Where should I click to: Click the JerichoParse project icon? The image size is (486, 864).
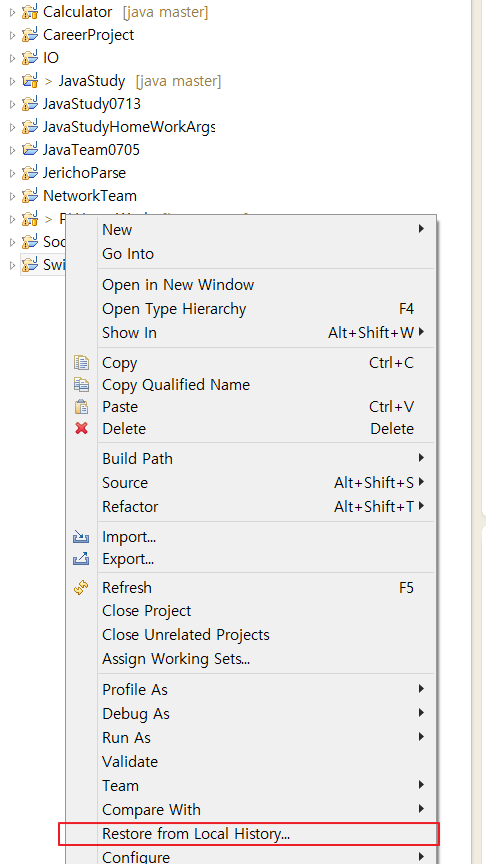(30, 173)
